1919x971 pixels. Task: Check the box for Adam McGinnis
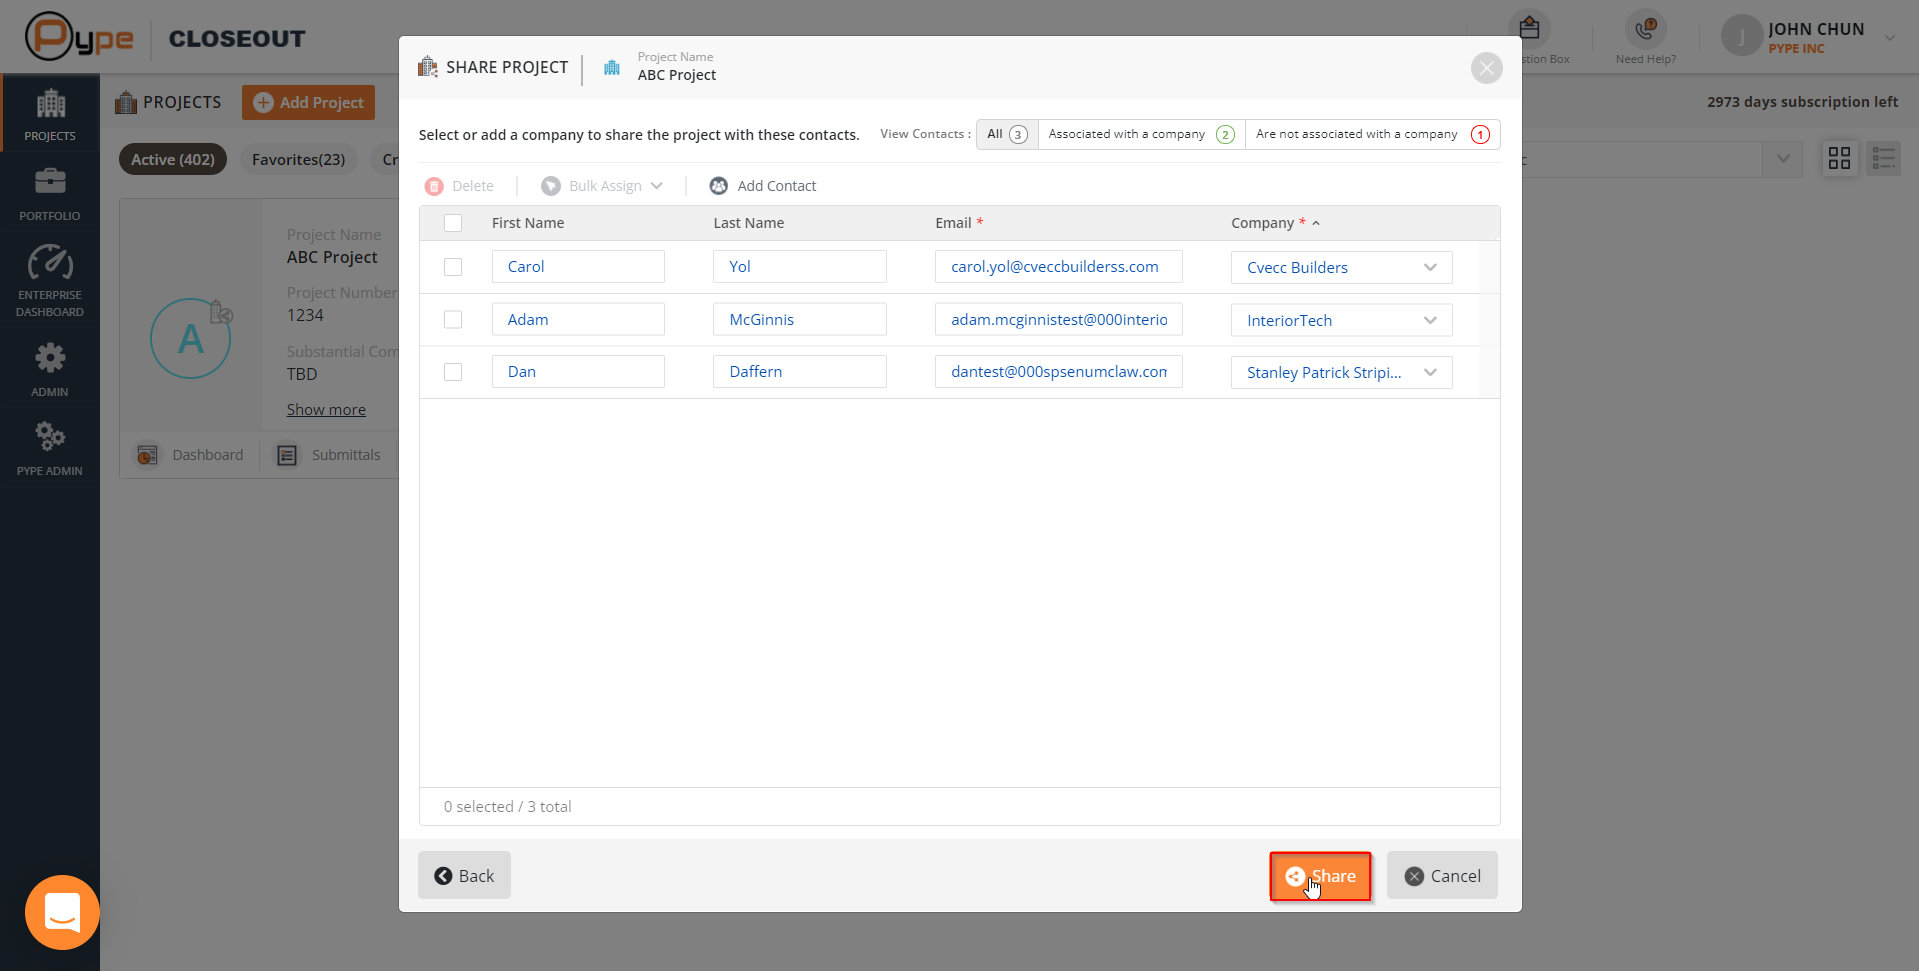coord(453,319)
